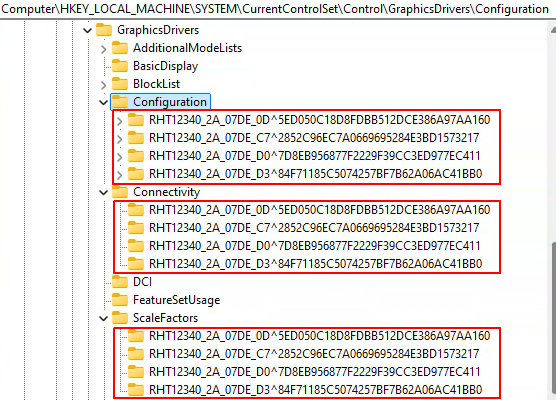Click the ScaleFactors folder icon
The image size is (556, 400).
[x=120, y=318]
